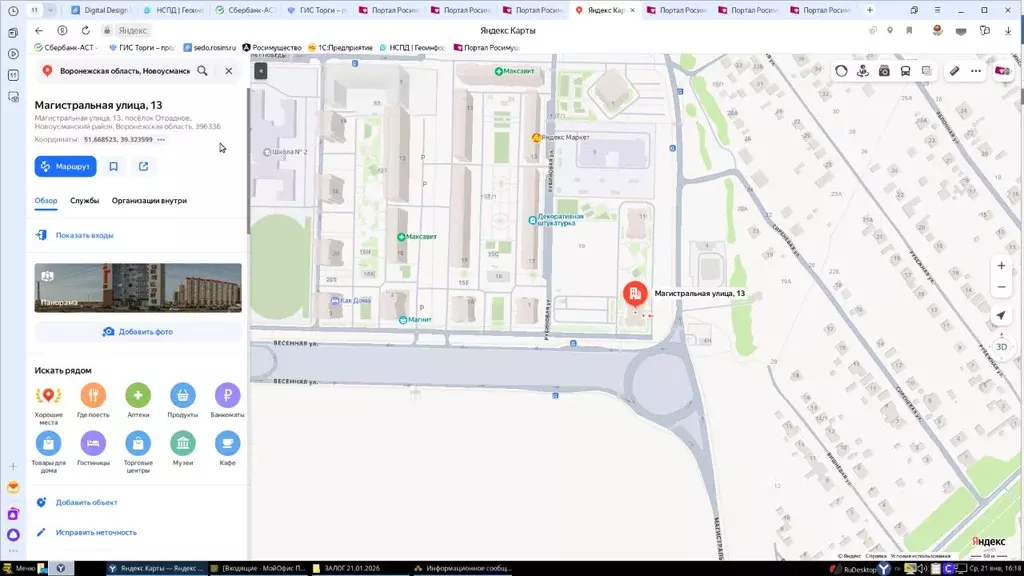This screenshot has width=1024, height=576.
Task: Expand the tab group dropdown arrow
Action: point(51,10)
